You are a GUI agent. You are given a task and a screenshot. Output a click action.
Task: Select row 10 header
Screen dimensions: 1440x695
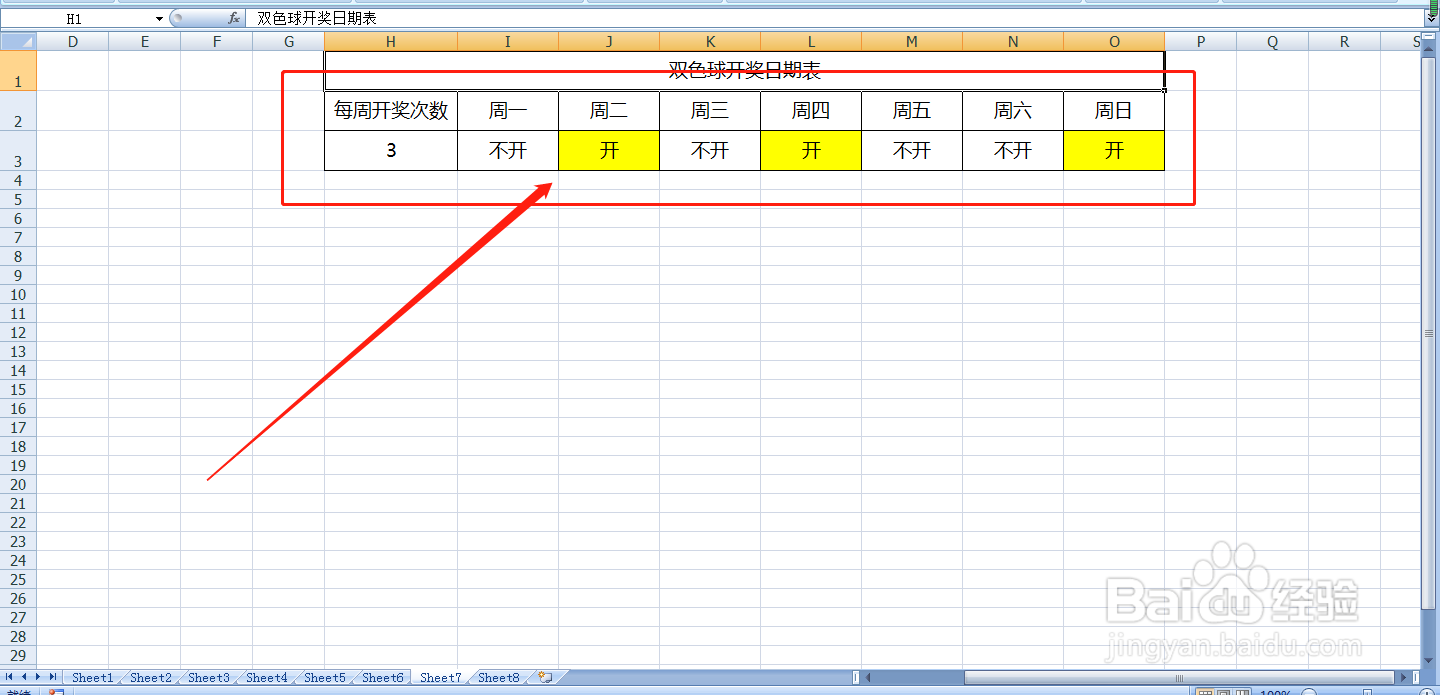tap(18, 294)
